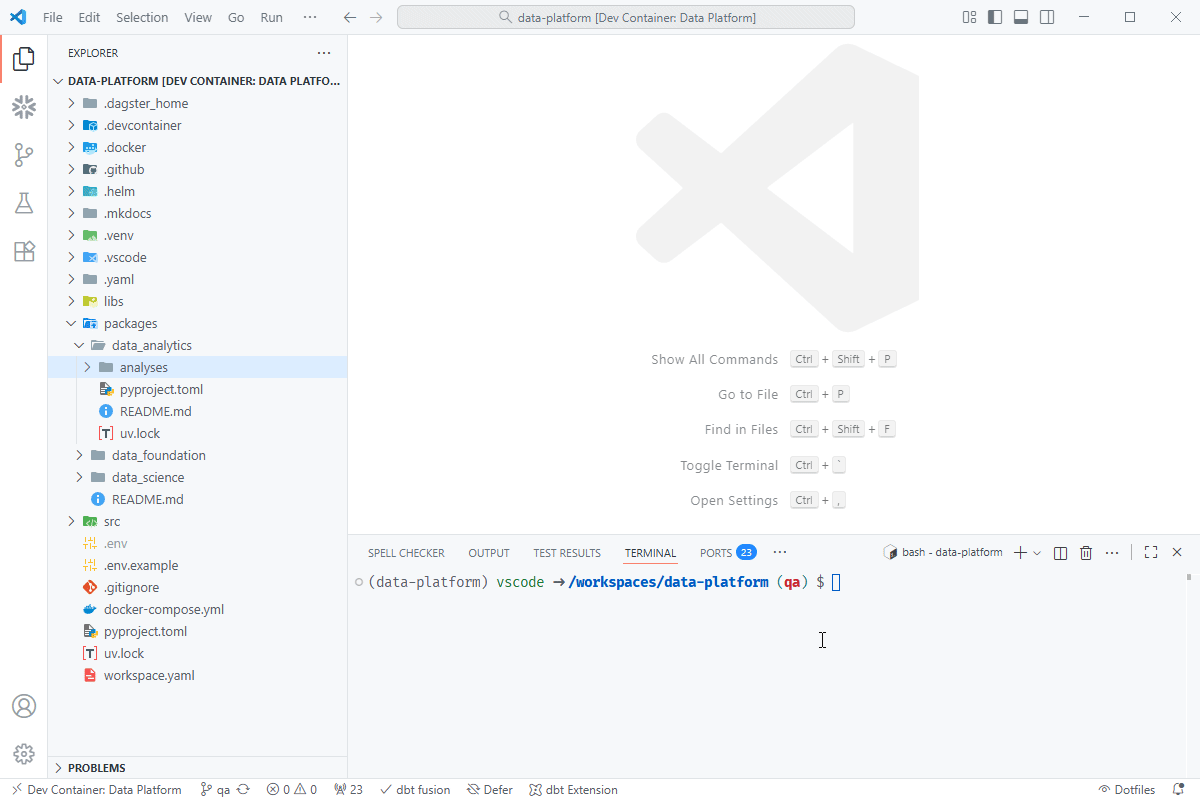Open the Extensions view
Viewport: 1200px width, 800px height.
[x=24, y=251]
